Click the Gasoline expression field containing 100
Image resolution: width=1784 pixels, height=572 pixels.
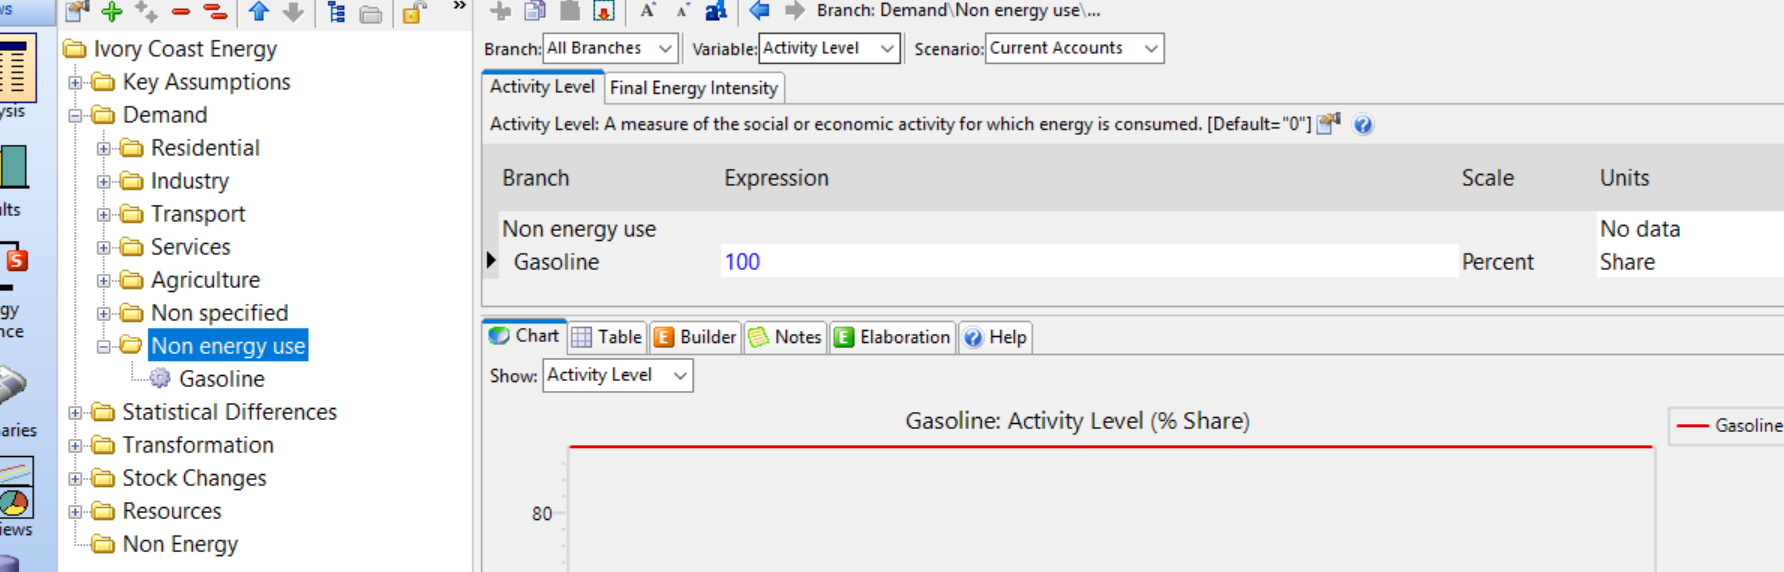click(1088, 262)
